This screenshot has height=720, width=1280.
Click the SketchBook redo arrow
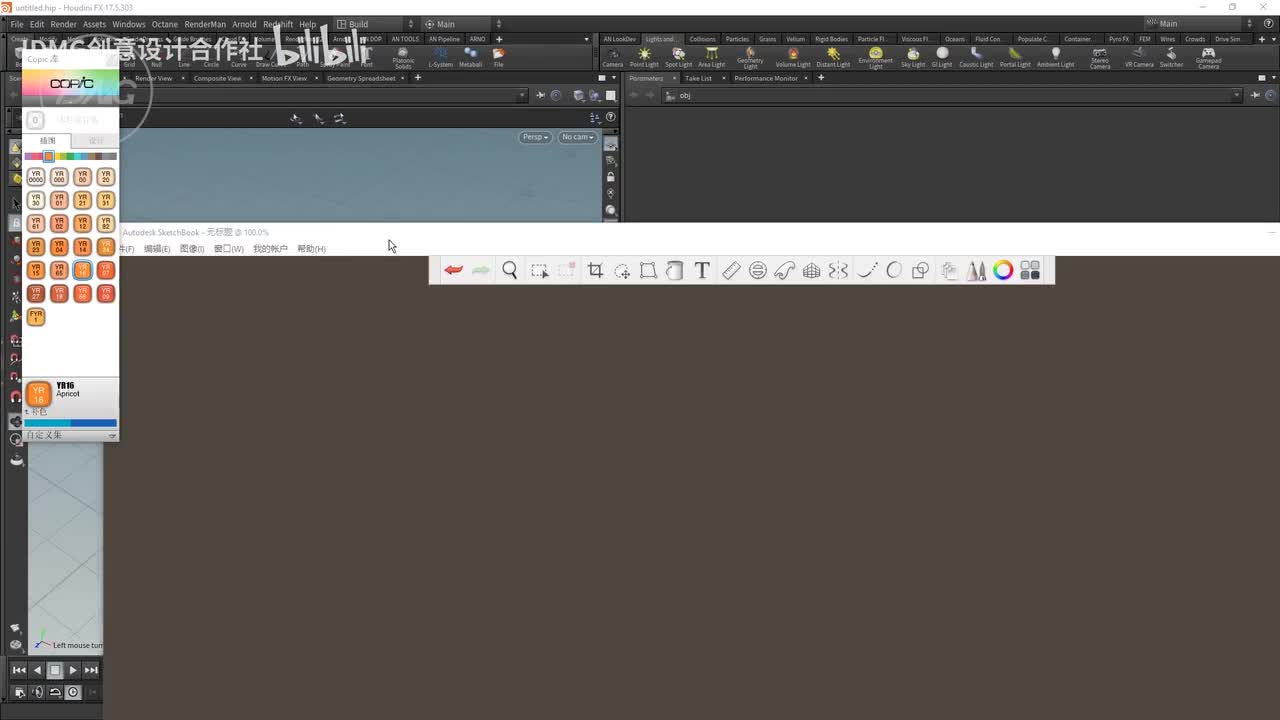pos(481,270)
